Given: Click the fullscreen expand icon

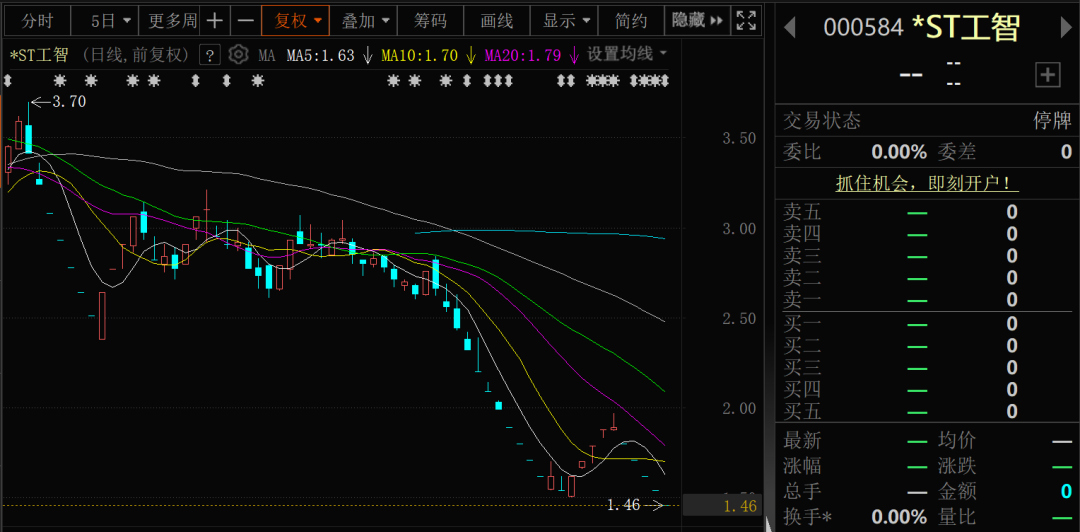Looking at the screenshot, I should (746, 20).
